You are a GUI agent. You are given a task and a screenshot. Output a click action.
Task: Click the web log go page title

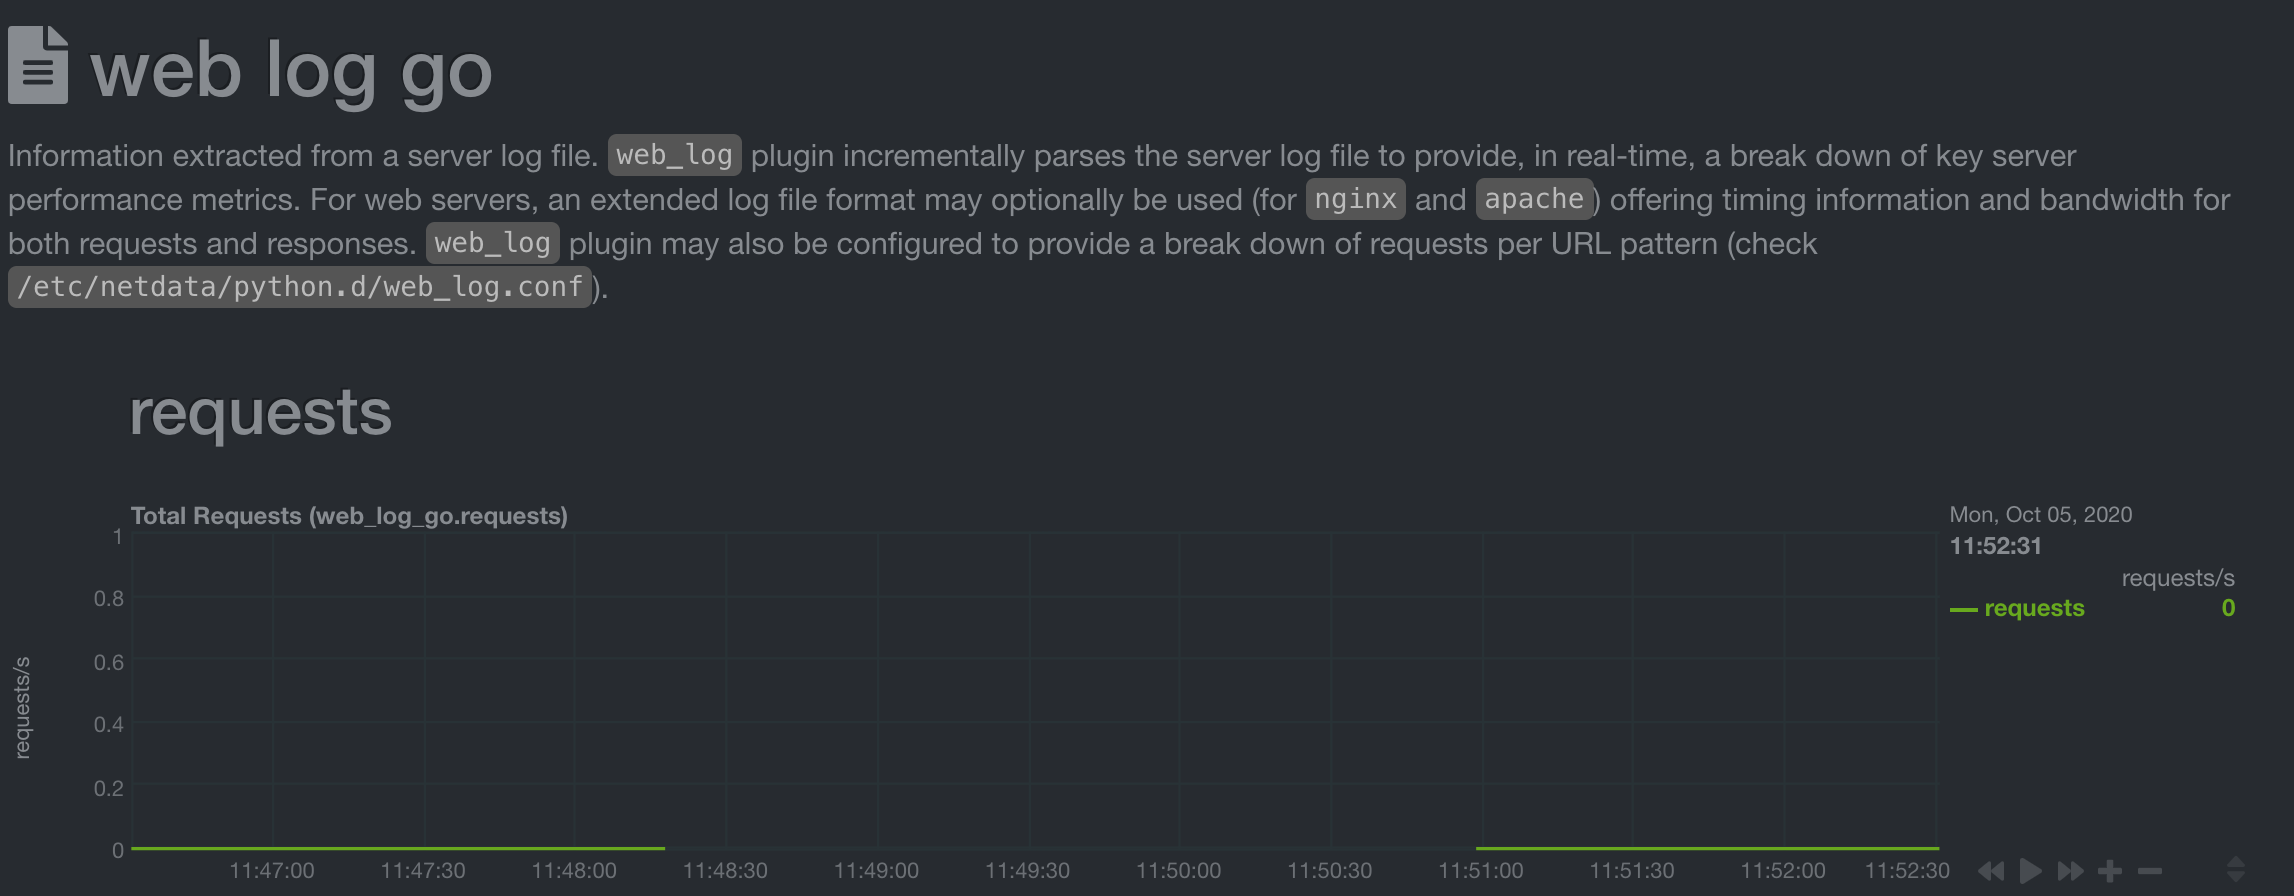point(290,68)
